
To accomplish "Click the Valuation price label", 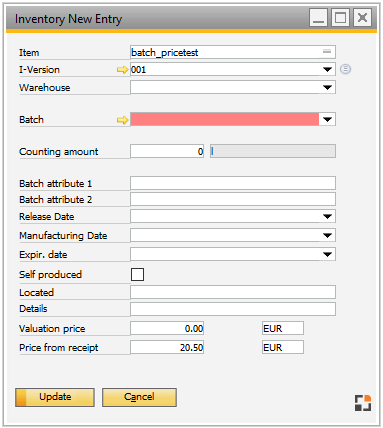I will pos(52,329).
